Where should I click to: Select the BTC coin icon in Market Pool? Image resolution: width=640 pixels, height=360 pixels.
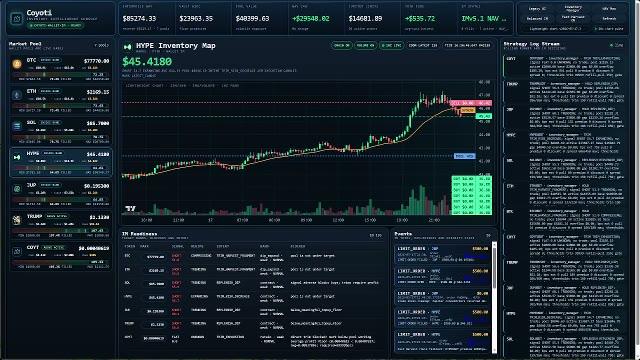(17, 64)
